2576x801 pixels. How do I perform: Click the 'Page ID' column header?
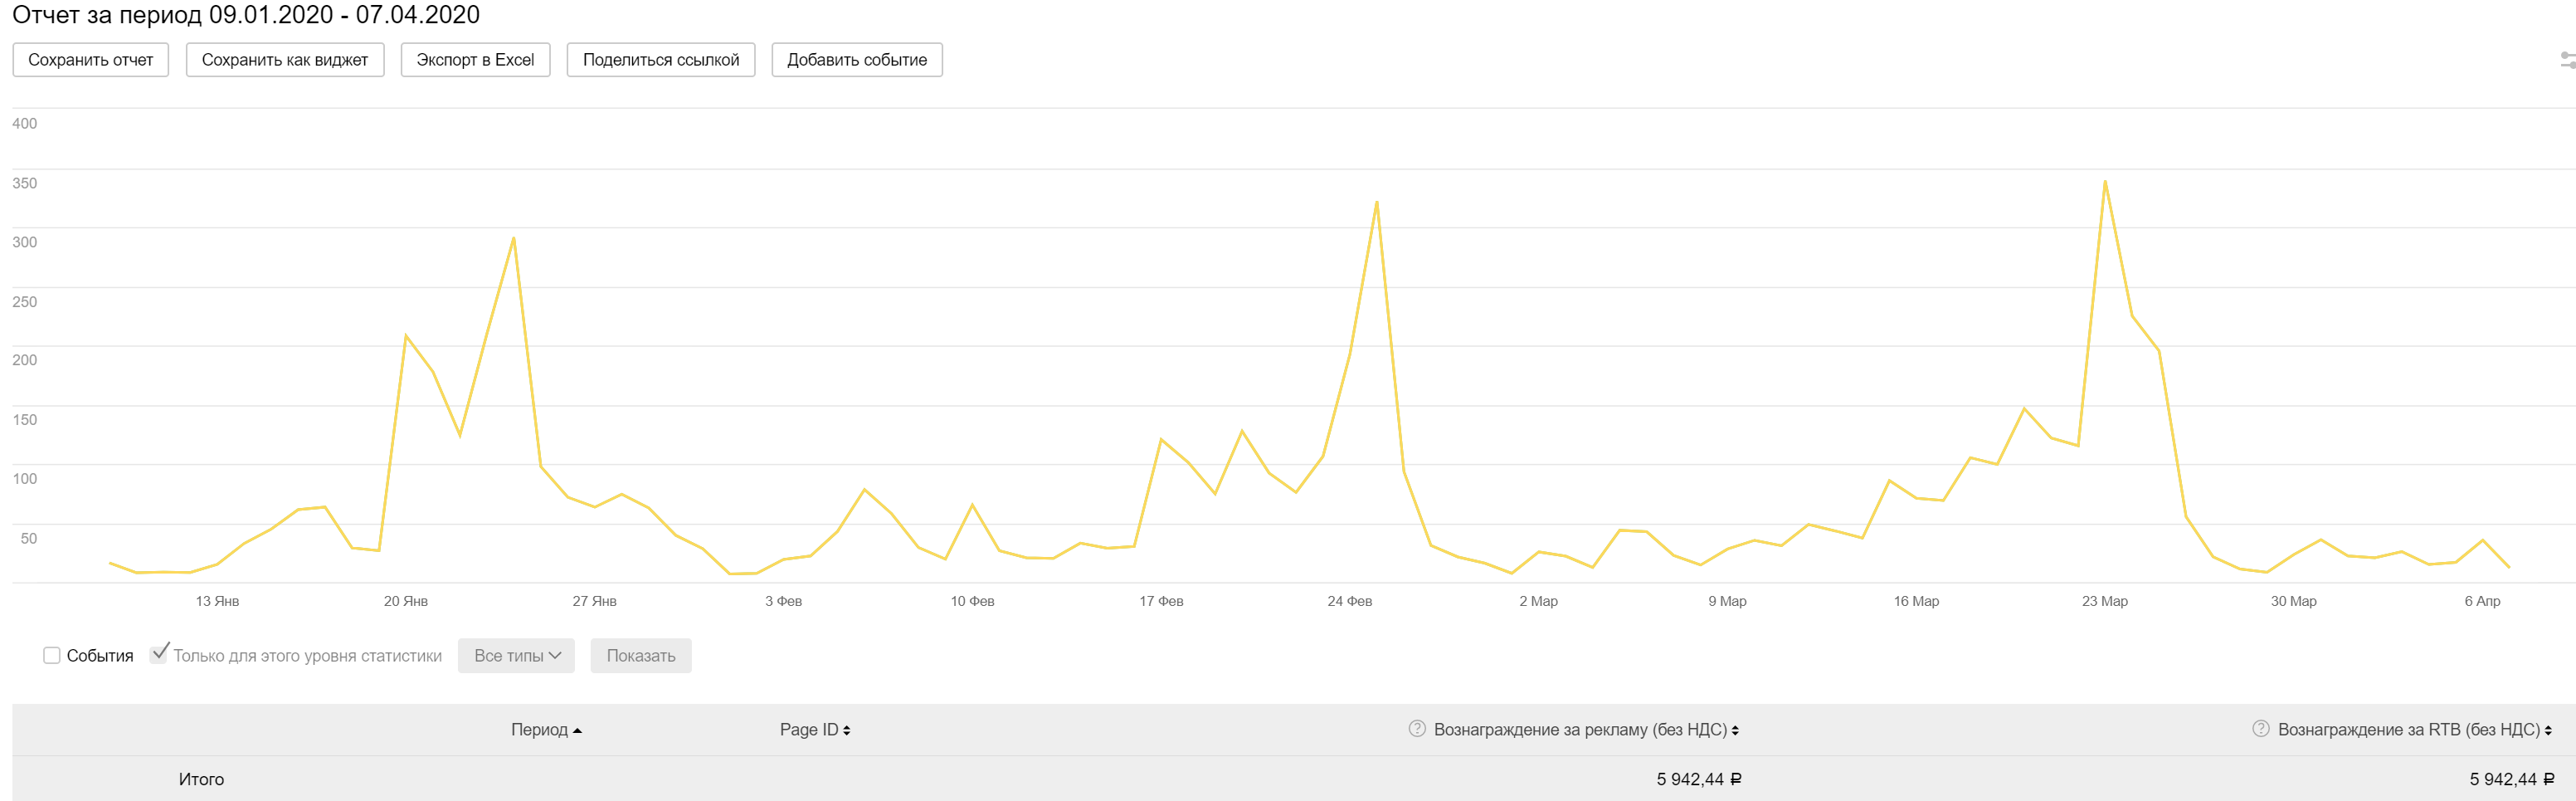pos(808,730)
